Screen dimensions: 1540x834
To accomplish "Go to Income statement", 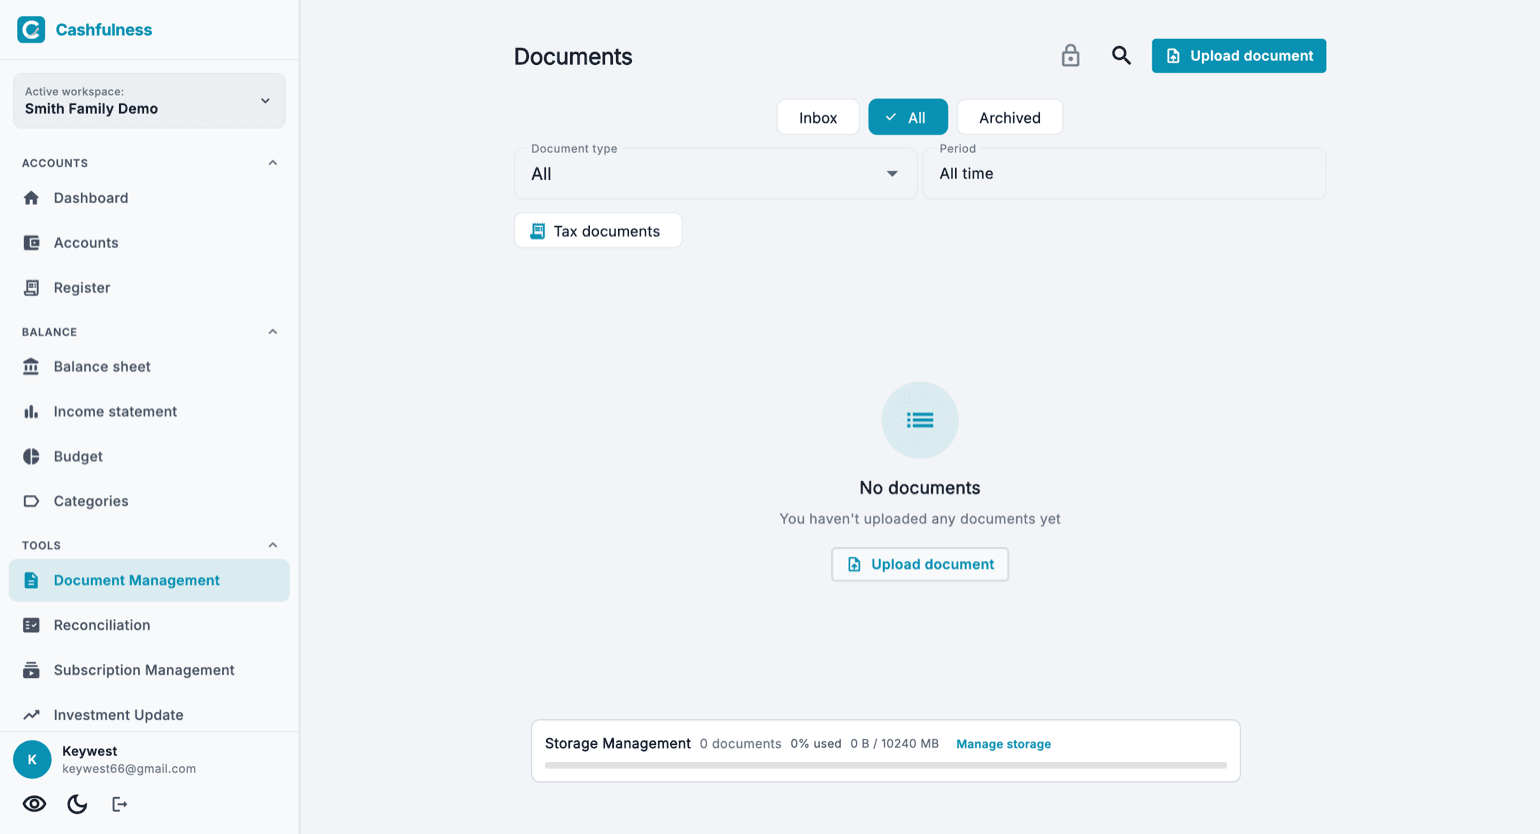I will pyautogui.click(x=149, y=412).
